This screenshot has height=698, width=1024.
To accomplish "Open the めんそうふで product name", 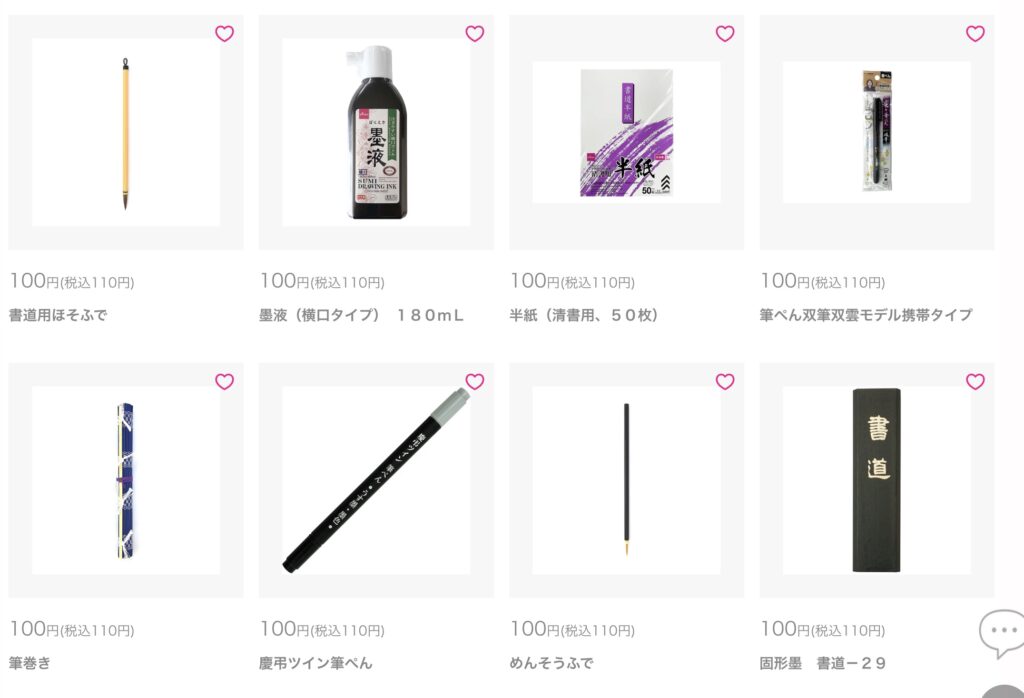I will tap(551, 663).
